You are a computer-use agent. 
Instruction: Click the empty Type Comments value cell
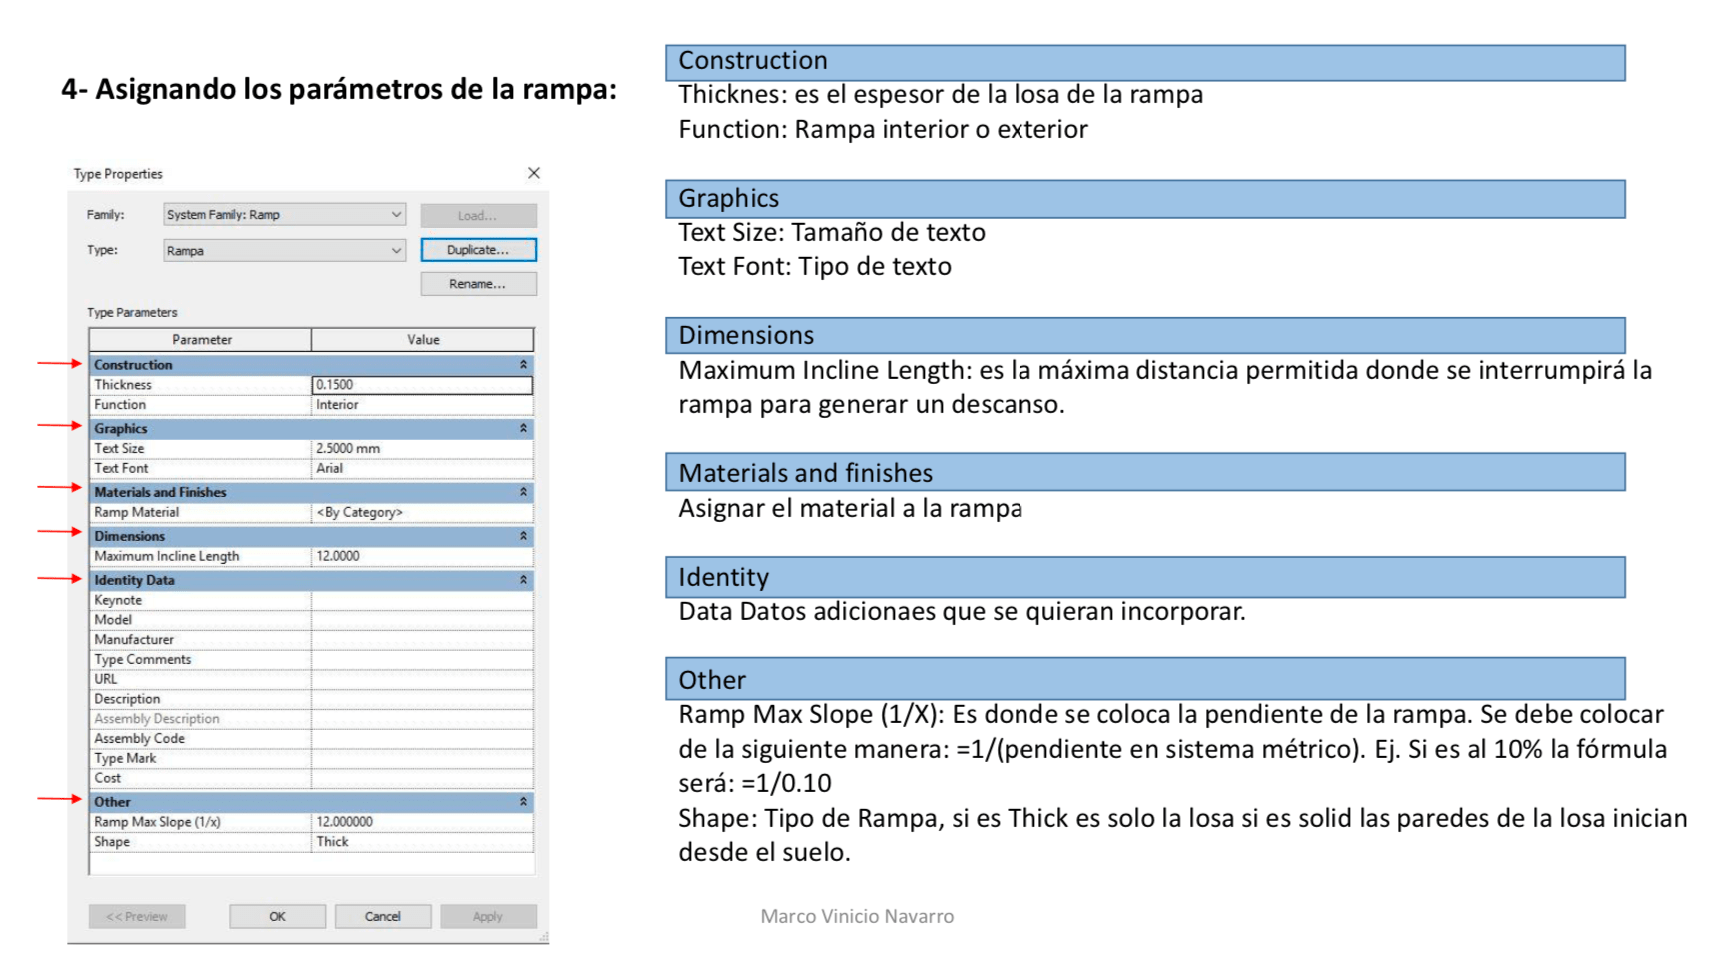(422, 659)
